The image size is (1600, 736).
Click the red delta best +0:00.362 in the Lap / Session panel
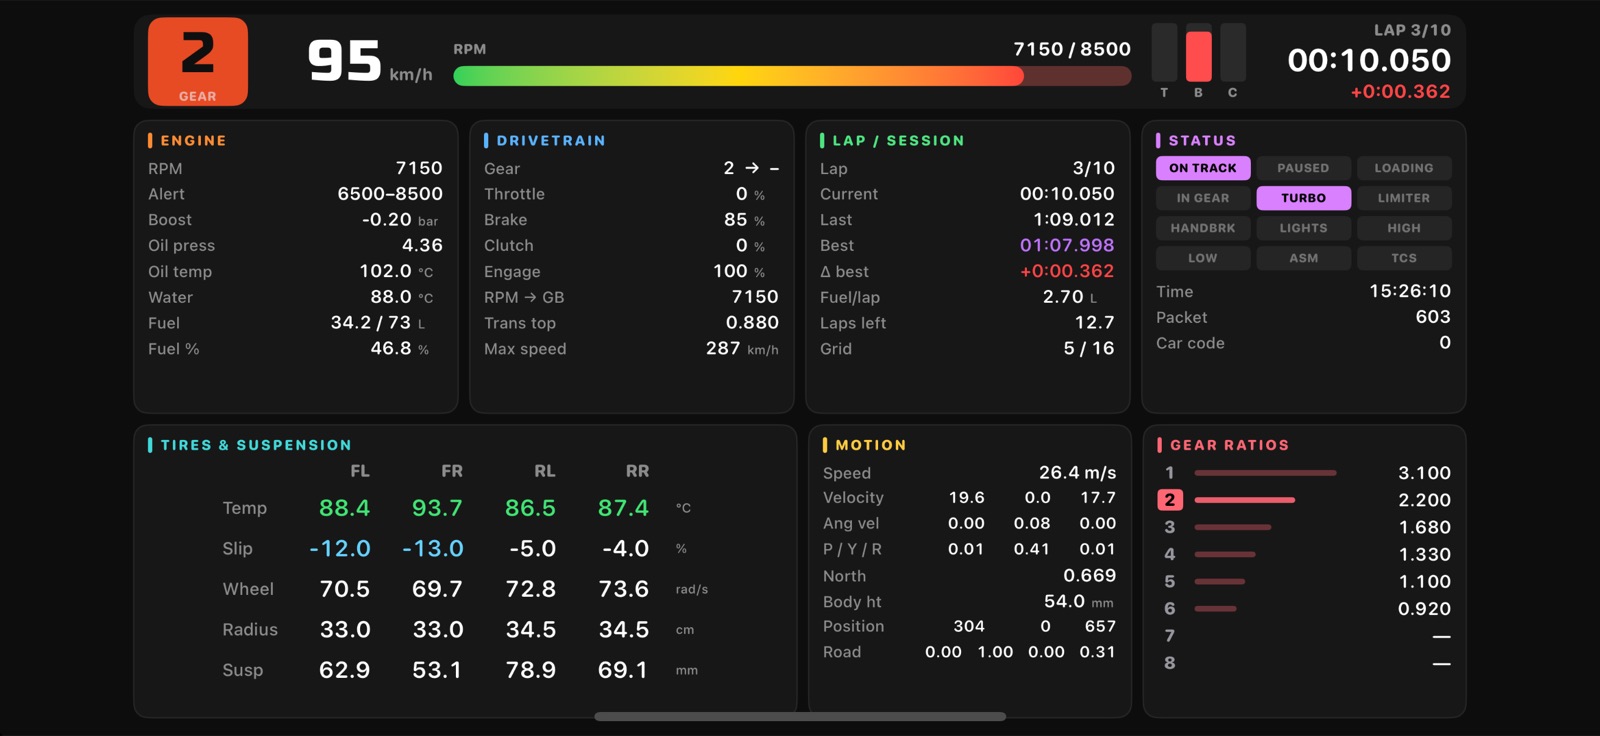tap(1067, 271)
